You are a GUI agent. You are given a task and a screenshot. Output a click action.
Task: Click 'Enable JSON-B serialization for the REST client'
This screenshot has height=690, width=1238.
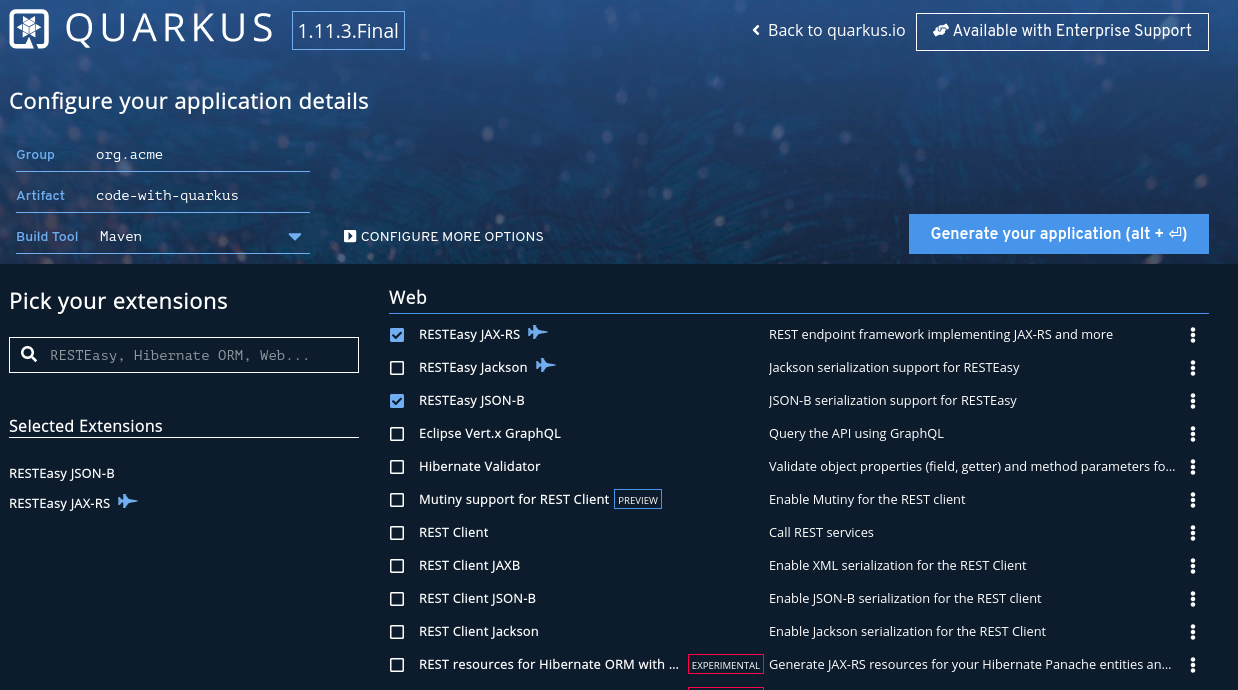point(905,599)
